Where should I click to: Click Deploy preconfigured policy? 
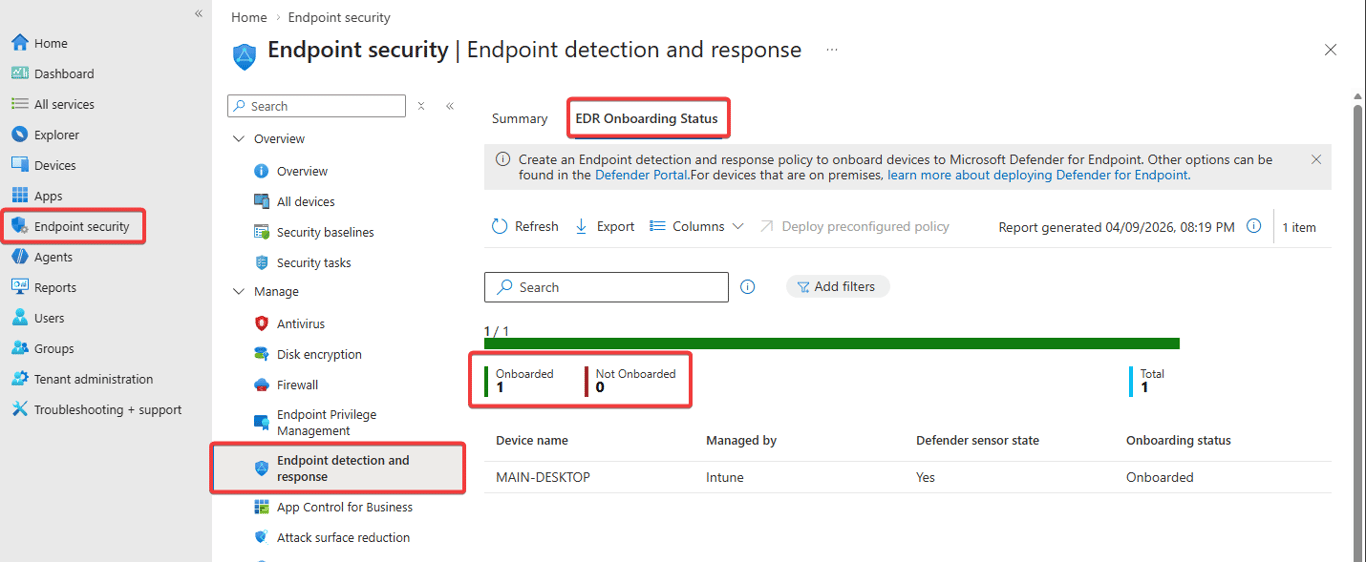click(x=854, y=226)
